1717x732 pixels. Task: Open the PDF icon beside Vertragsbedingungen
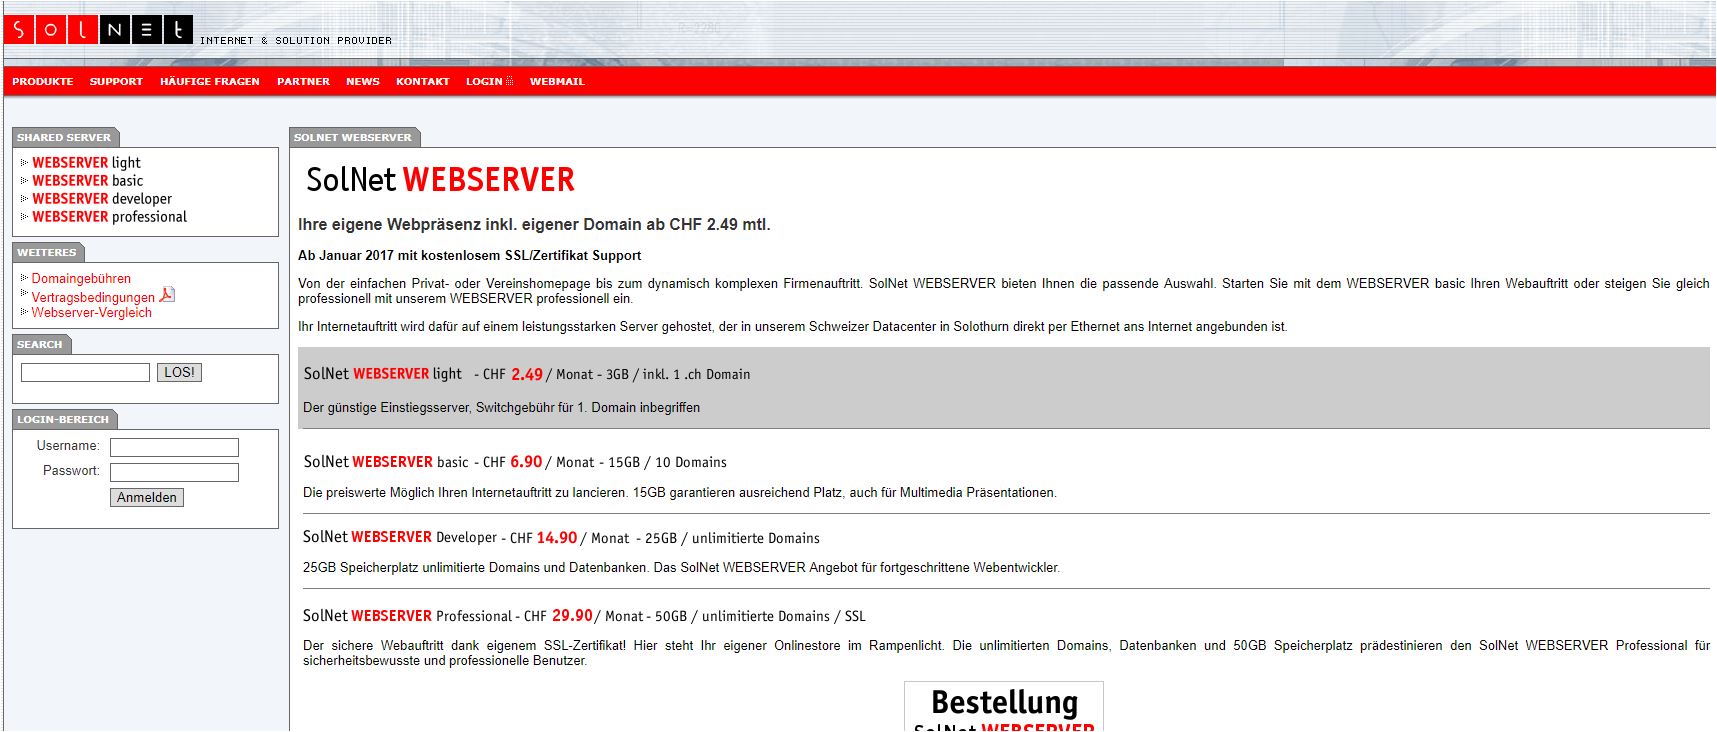167,295
